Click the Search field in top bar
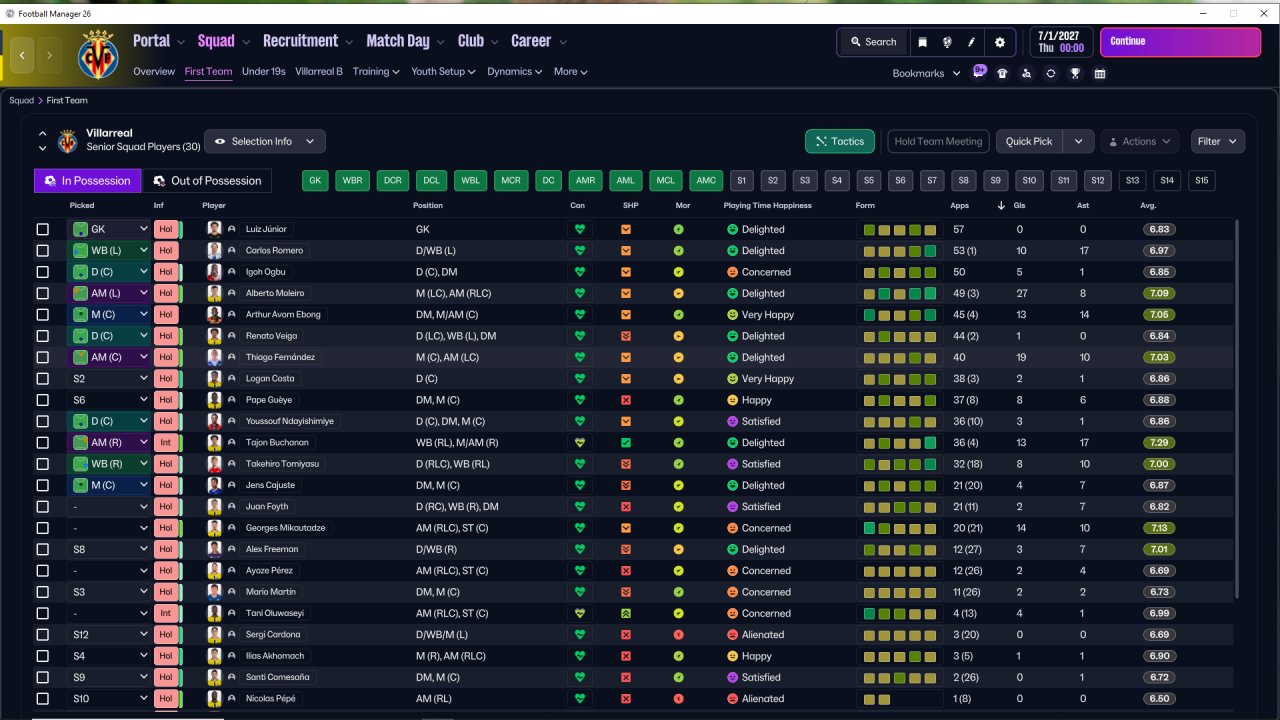1280x720 pixels. tap(872, 42)
